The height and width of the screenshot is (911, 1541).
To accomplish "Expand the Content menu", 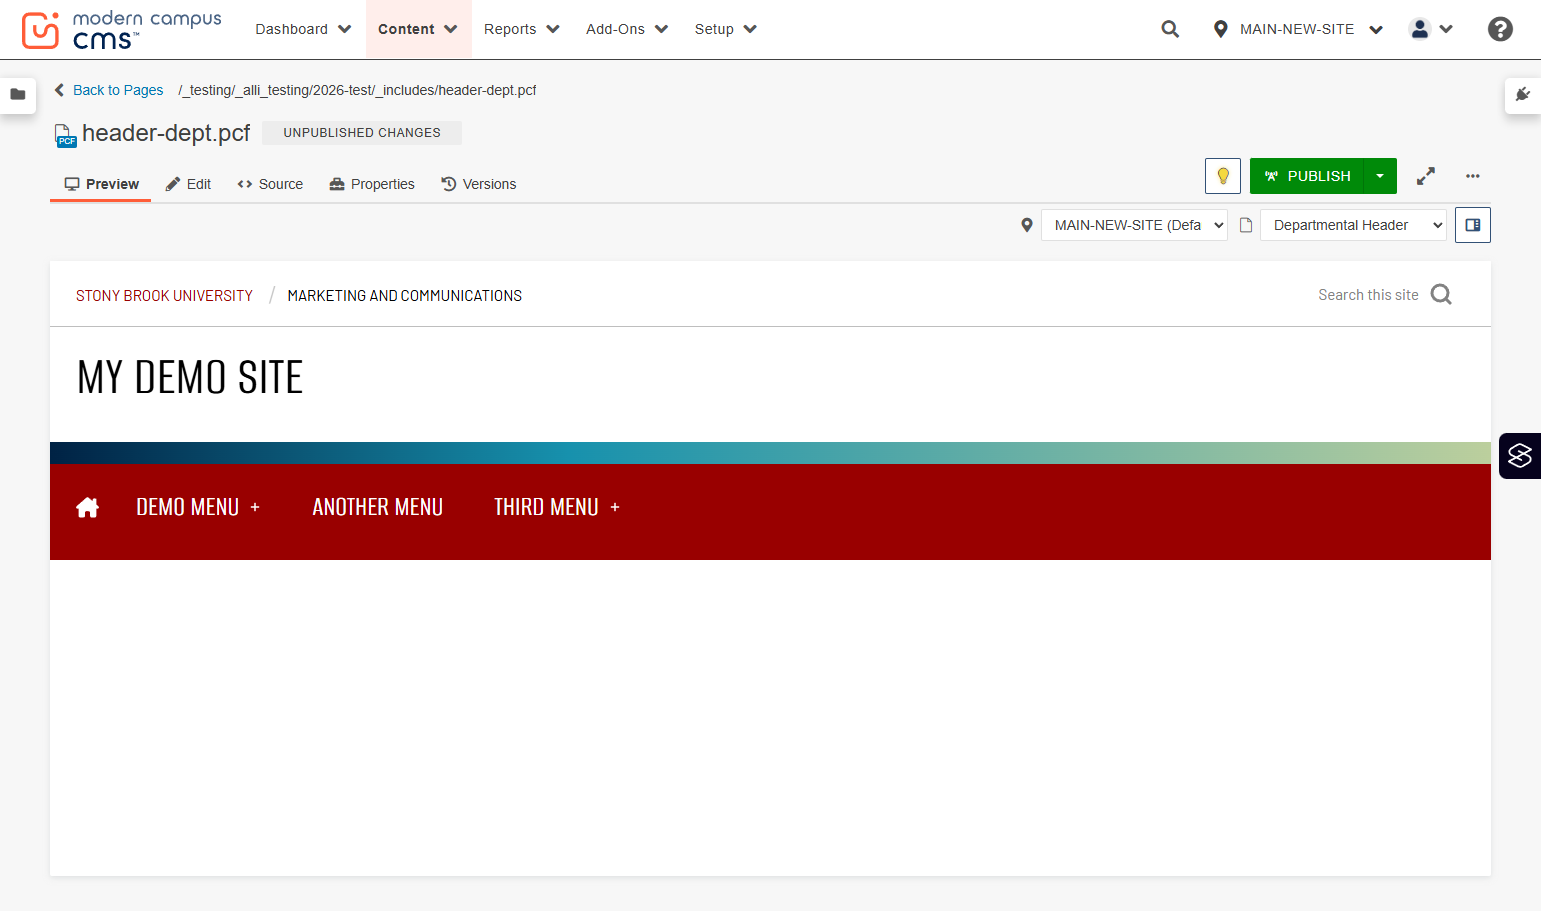I will (x=418, y=29).
